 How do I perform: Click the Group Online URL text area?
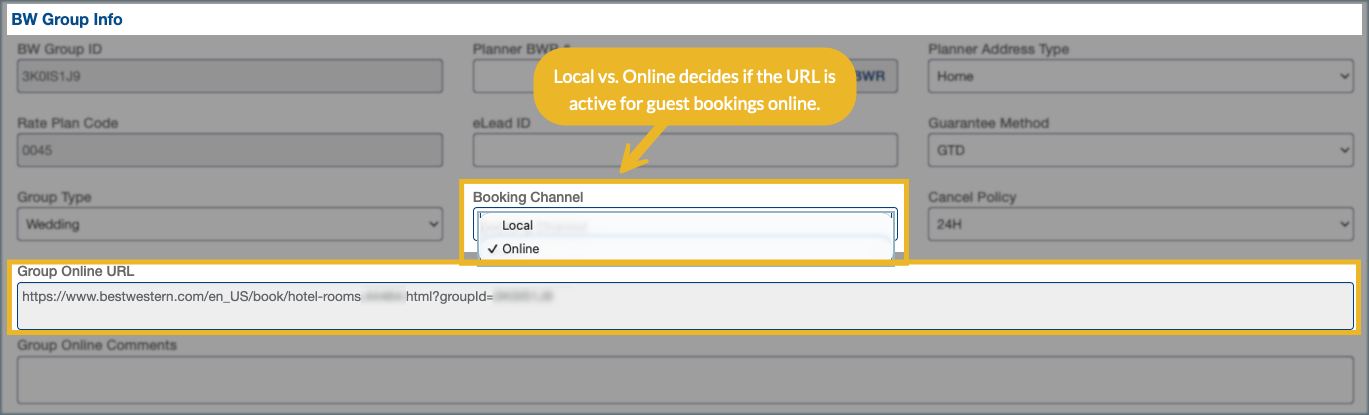(685, 305)
